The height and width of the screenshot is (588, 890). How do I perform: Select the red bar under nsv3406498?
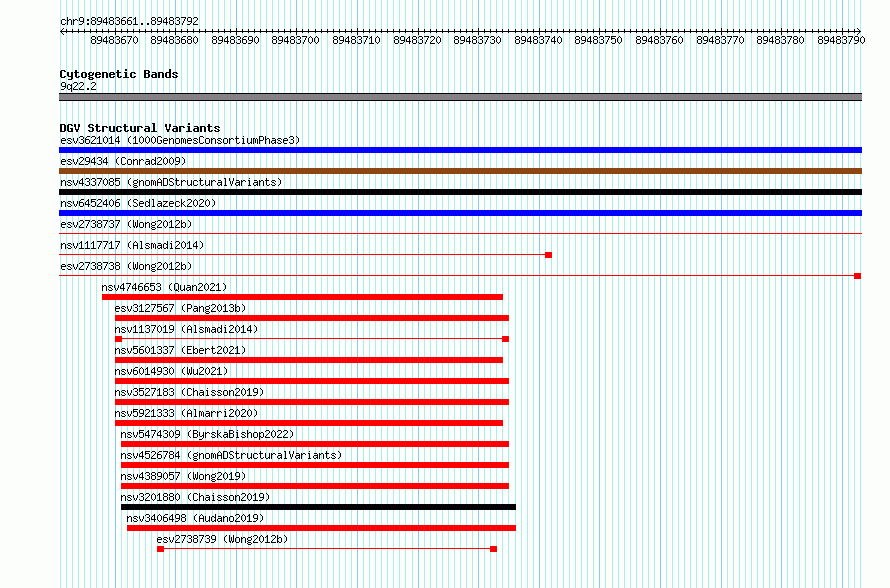click(321, 528)
